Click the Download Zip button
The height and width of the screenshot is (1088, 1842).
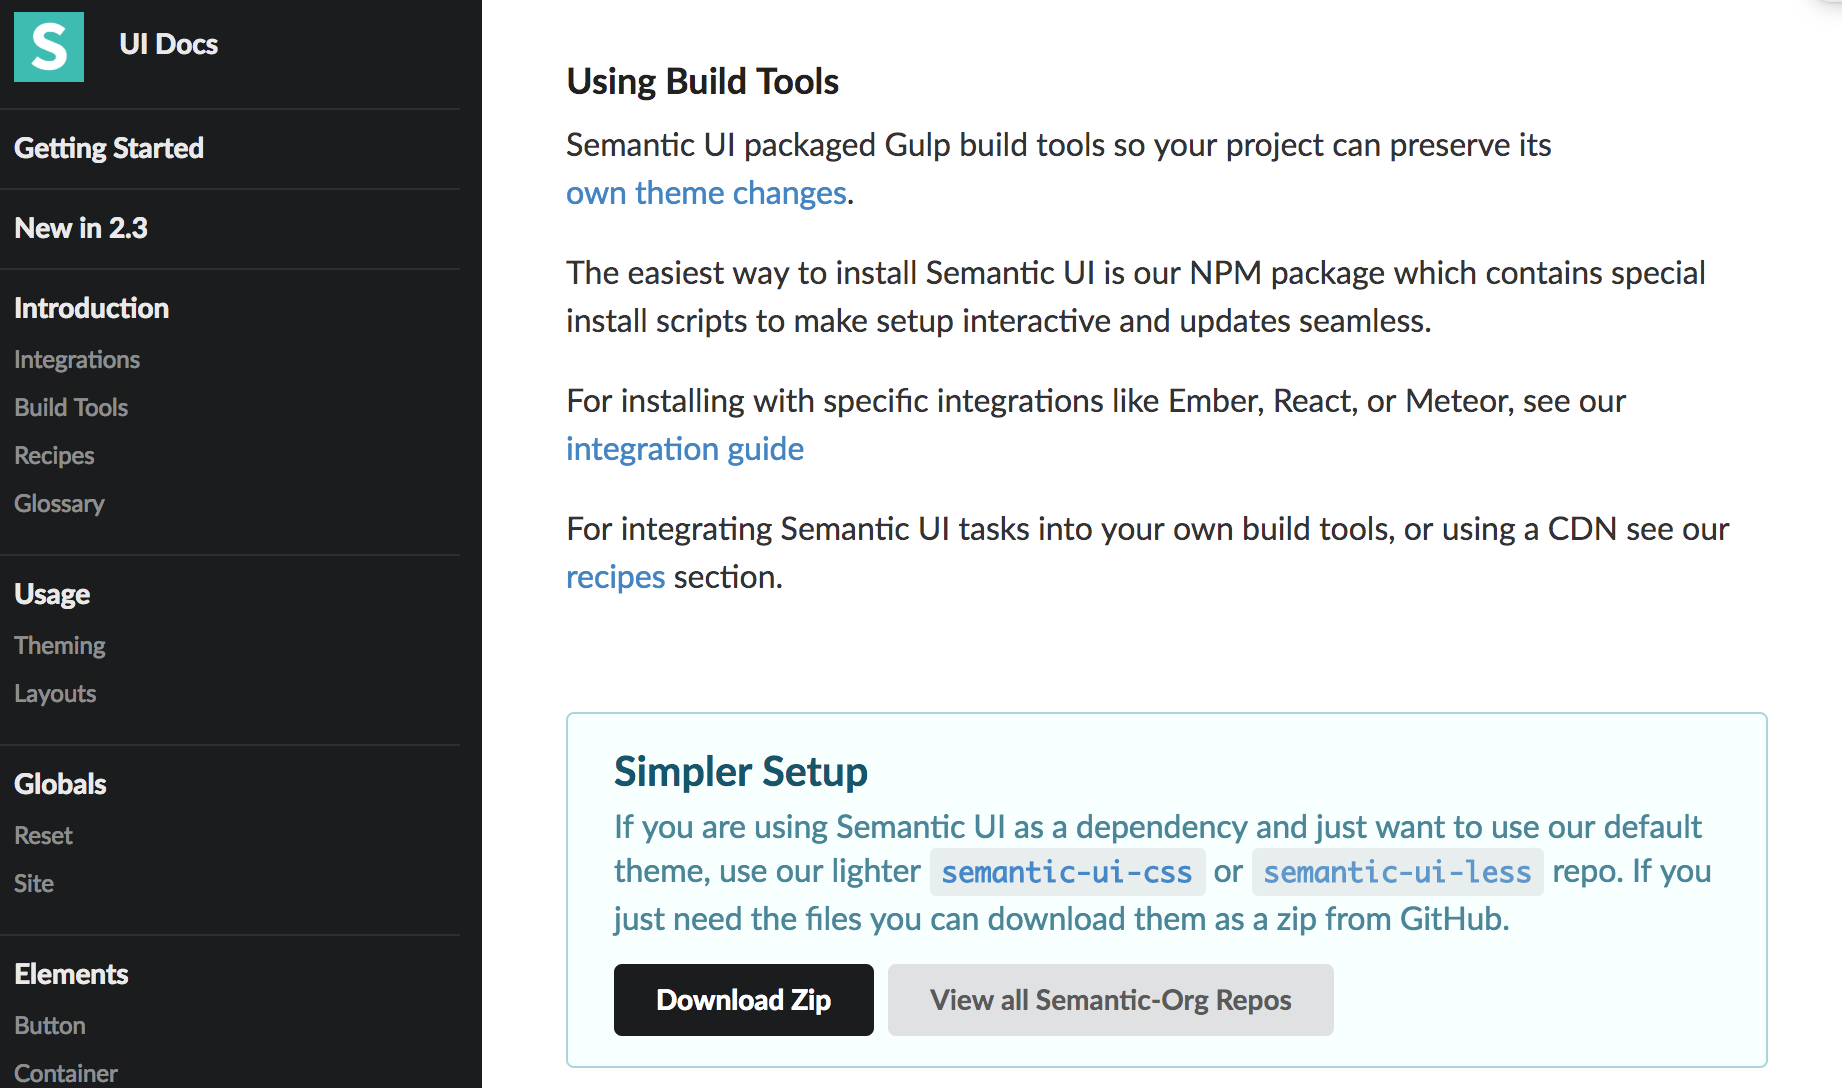[x=743, y=999]
